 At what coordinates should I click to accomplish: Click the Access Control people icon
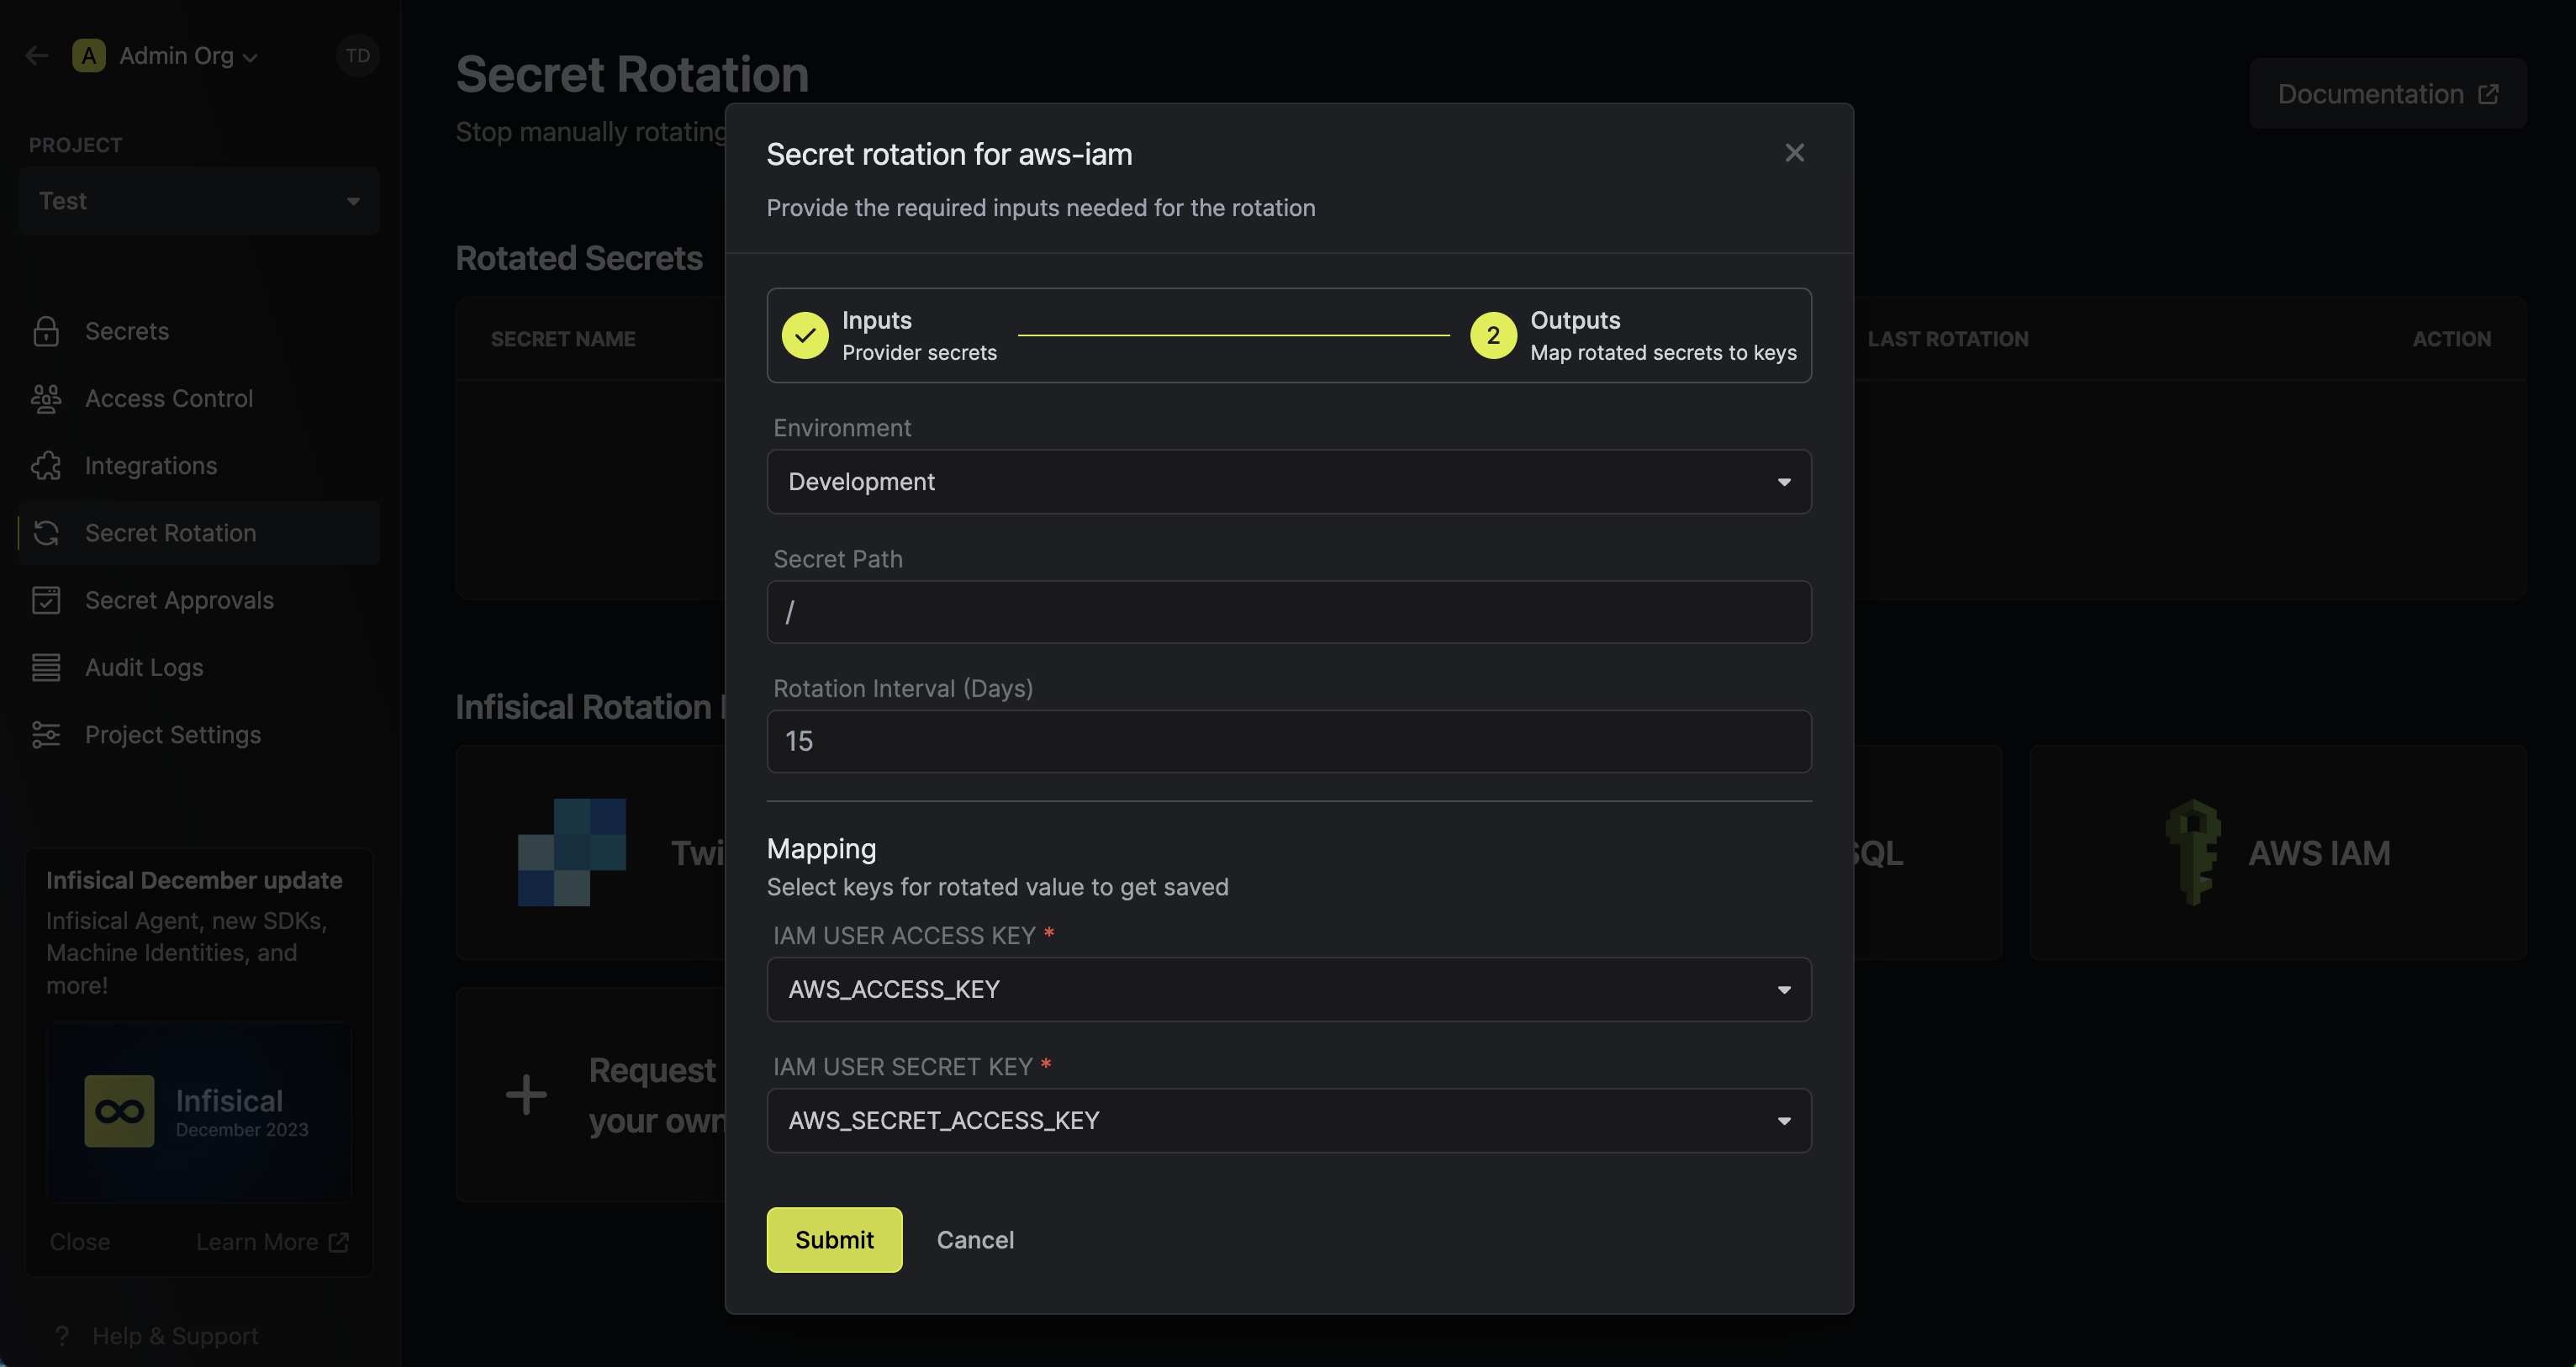pyautogui.click(x=46, y=399)
